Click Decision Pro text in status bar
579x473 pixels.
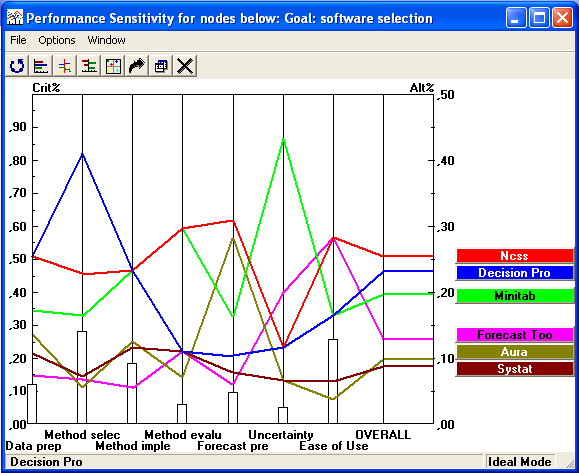click(46, 462)
